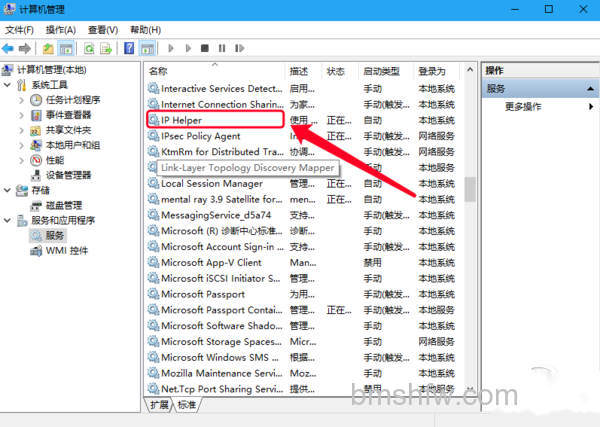Open Help with the question mark icon
This screenshot has width=600, height=427.
pos(129,48)
